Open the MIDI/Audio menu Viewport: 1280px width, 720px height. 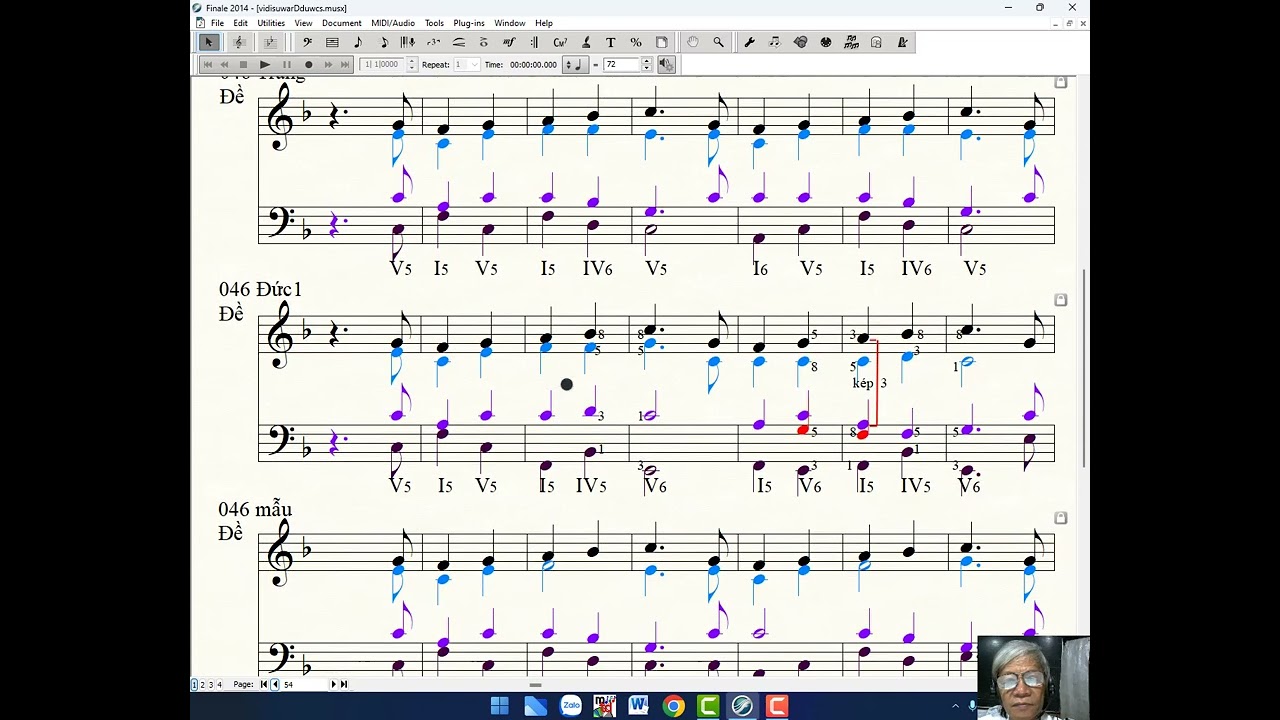click(x=393, y=23)
